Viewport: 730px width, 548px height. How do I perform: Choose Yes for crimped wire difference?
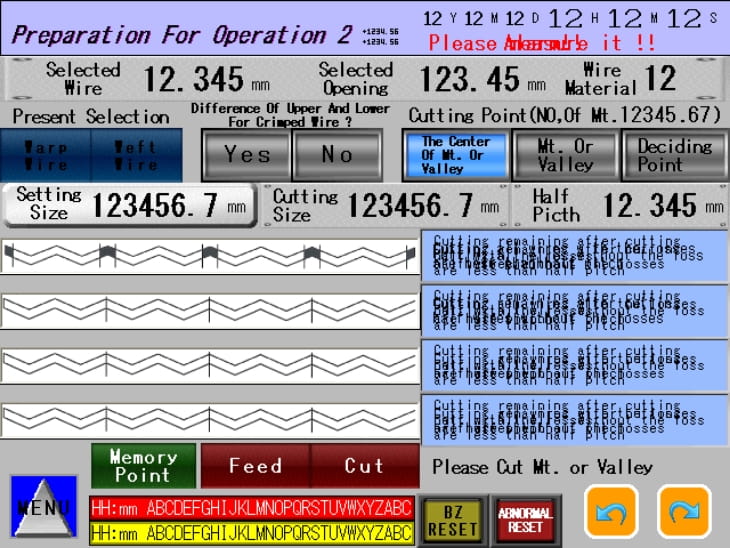click(x=246, y=154)
